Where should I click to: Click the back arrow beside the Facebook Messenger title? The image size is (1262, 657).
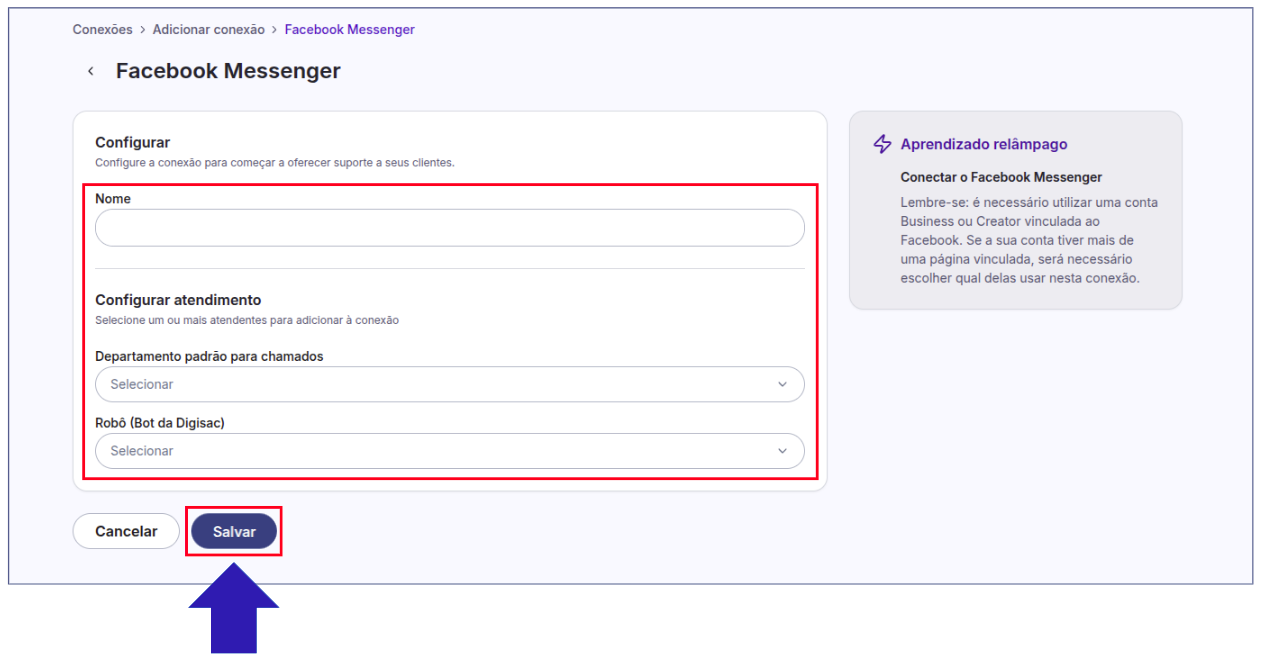coord(91,72)
